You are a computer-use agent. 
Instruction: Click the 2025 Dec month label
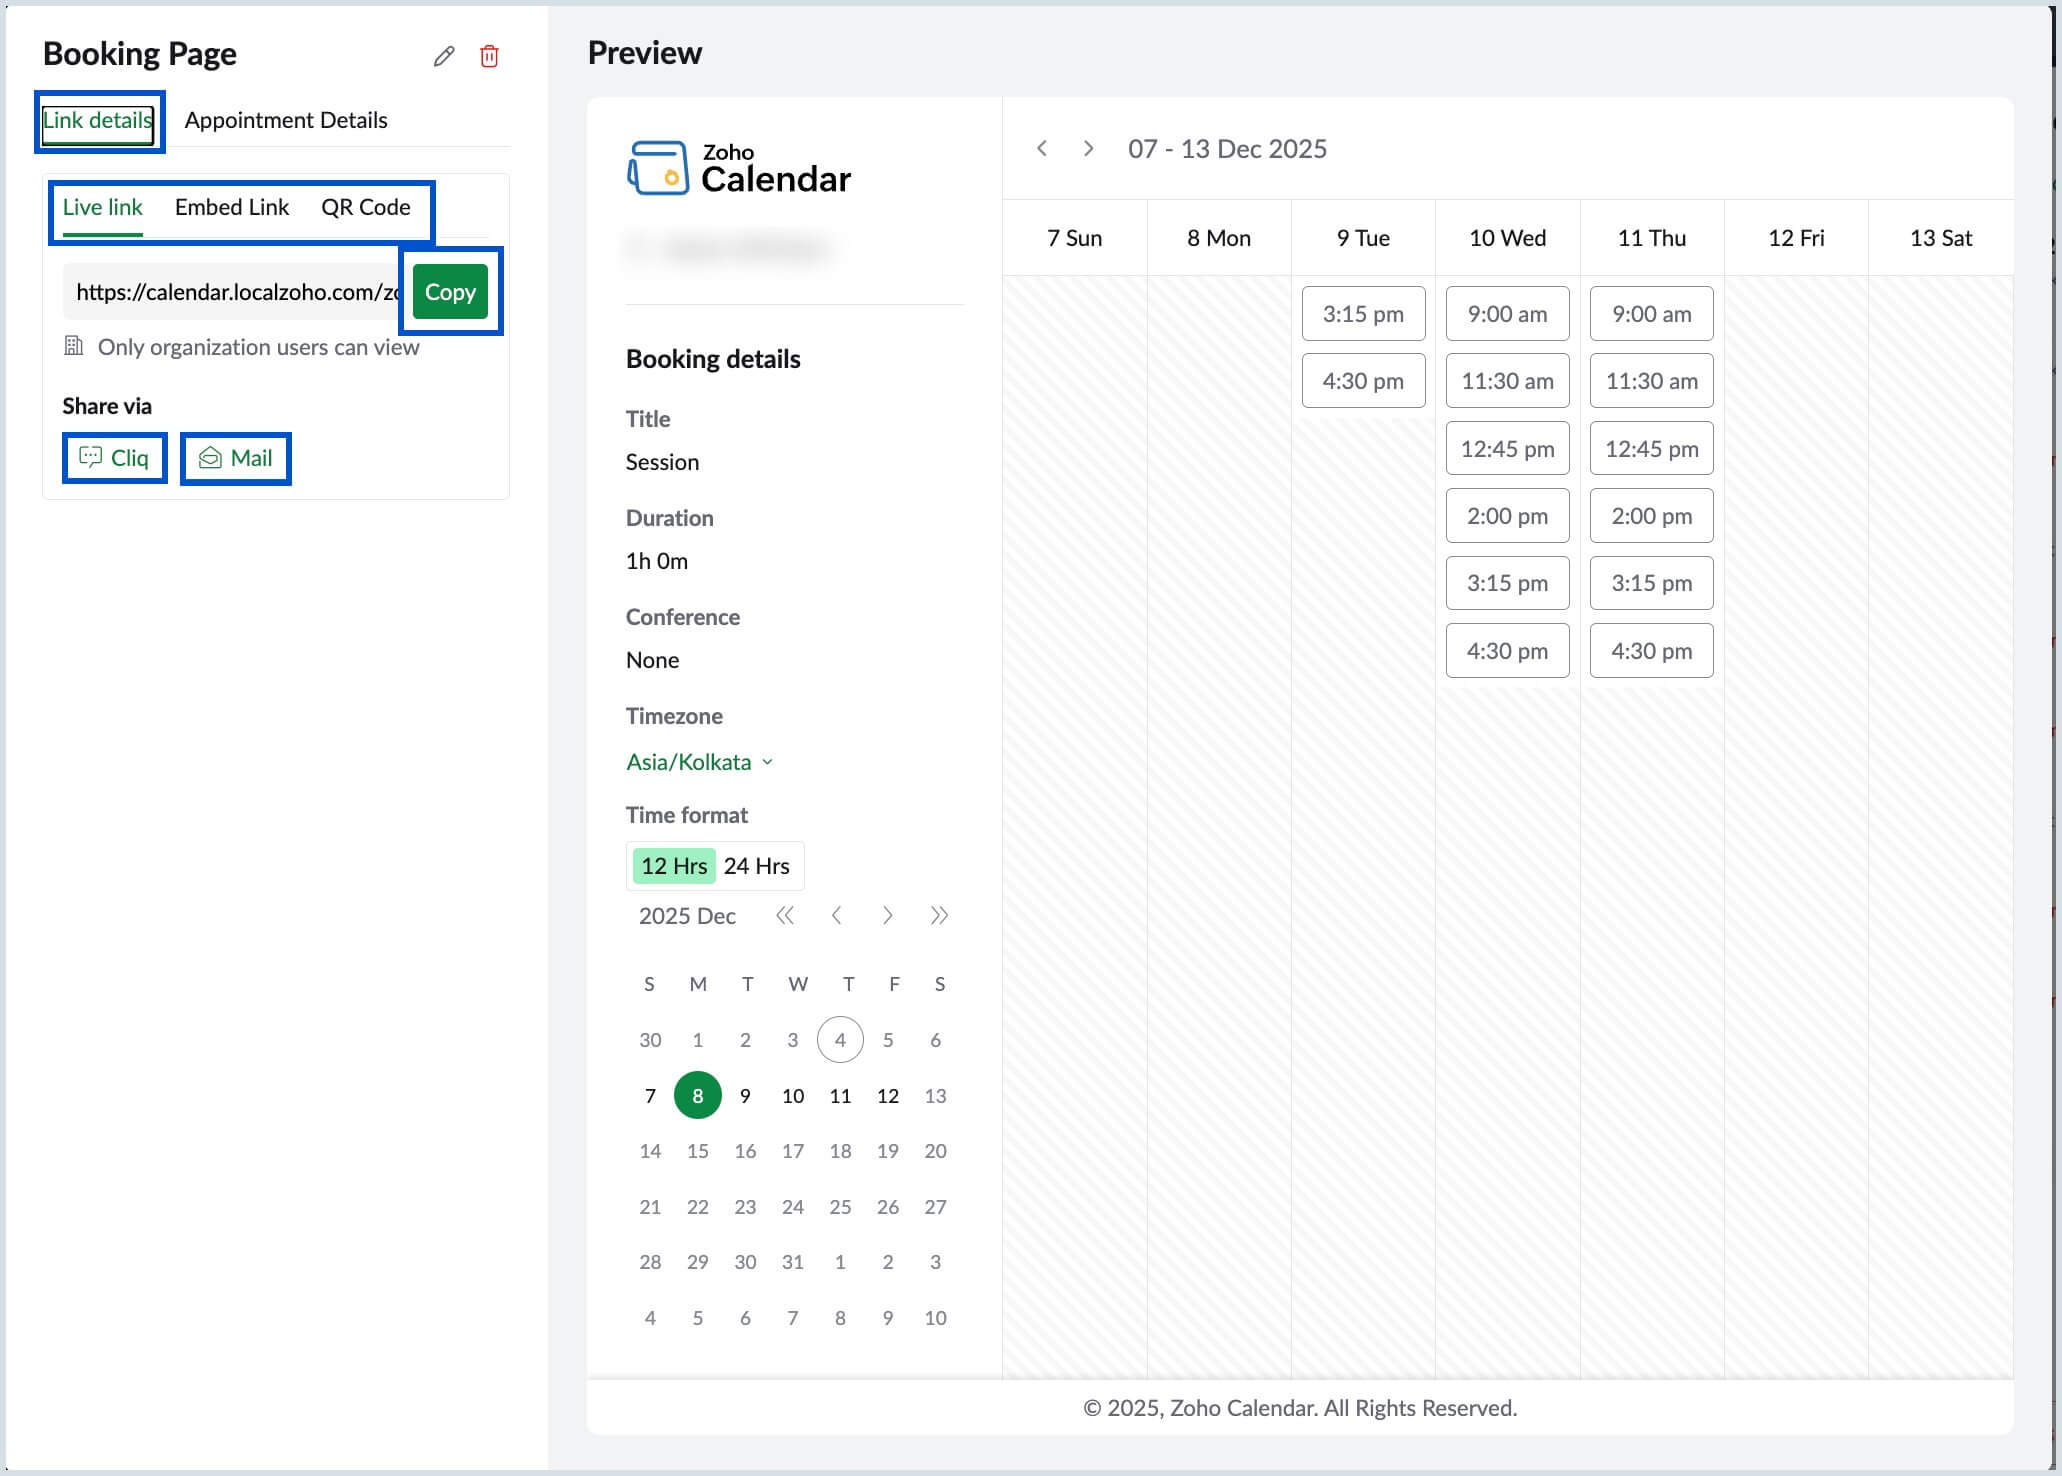tap(687, 916)
